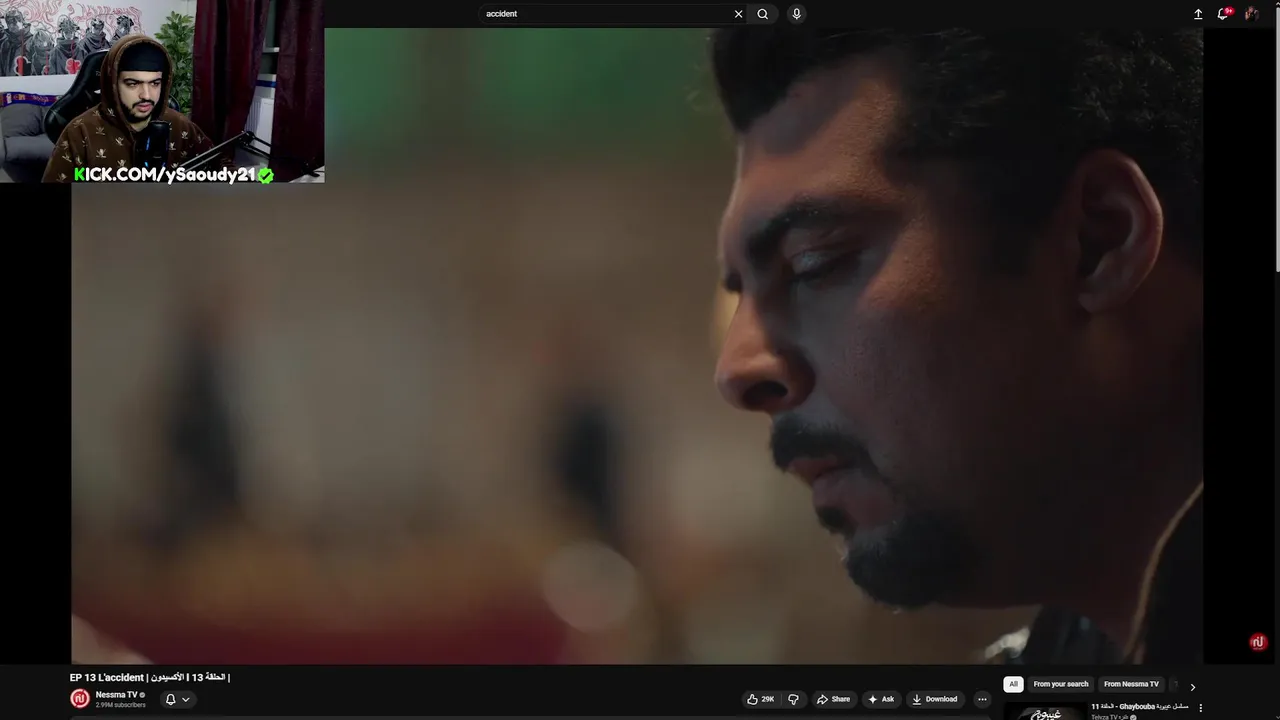Like the video showing 29K likes
1280x720 pixels.
[761, 700]
